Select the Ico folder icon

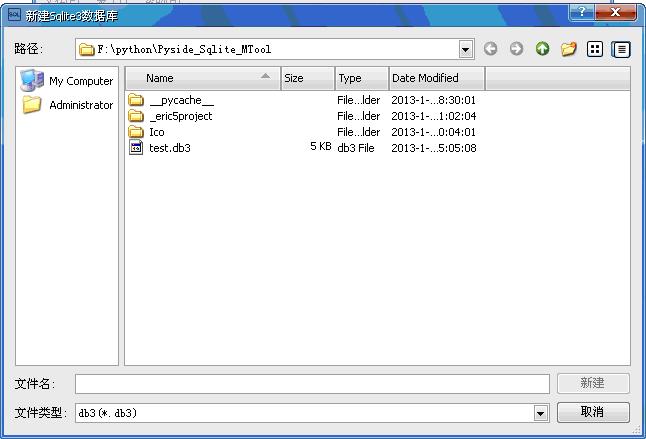(136, 132)
